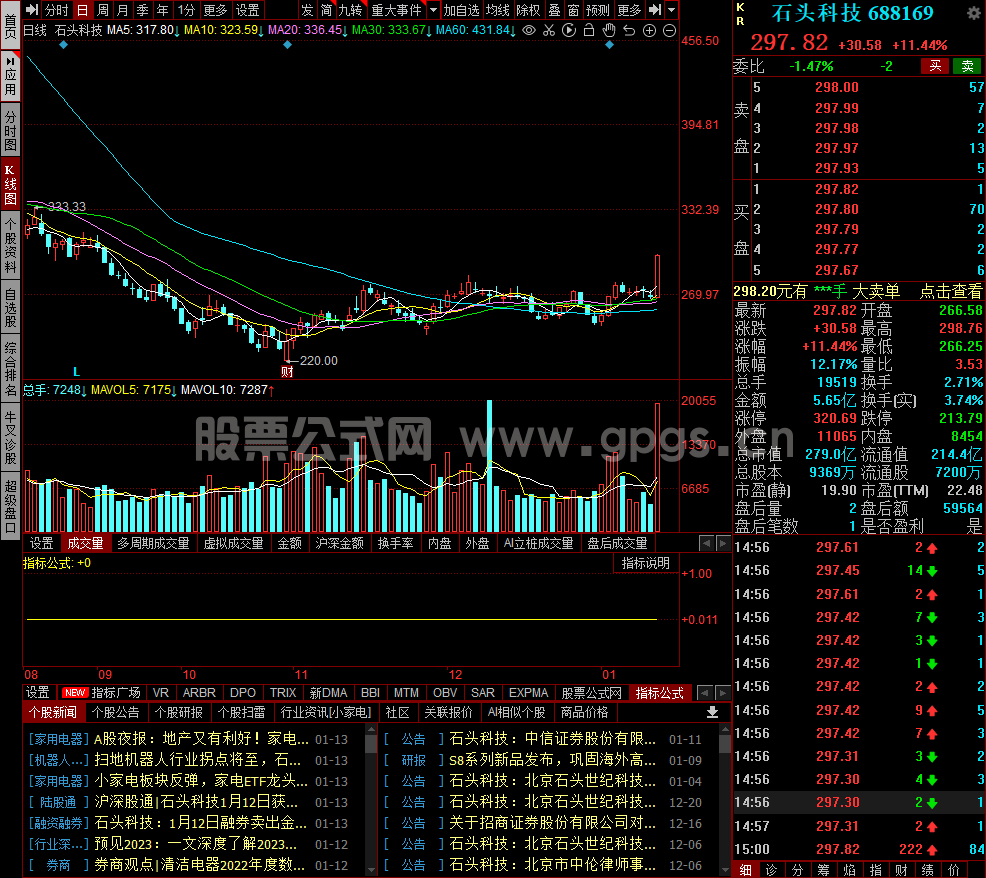The height and width of the screenshot is (878, 986).
Task: Select the 季 quarterly period
Action: (143, 10)
